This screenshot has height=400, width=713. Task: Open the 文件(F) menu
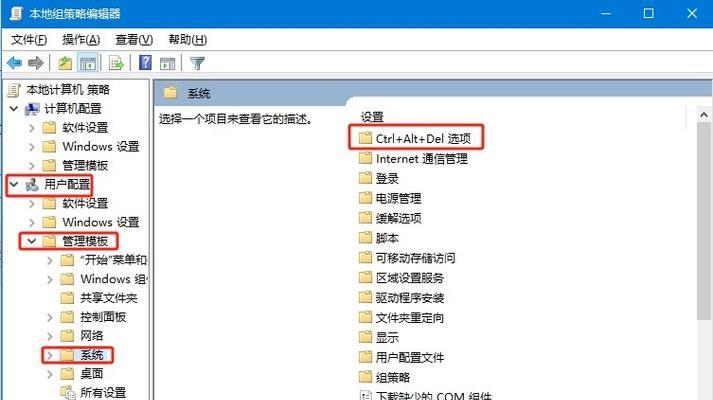tap(29, 40)
